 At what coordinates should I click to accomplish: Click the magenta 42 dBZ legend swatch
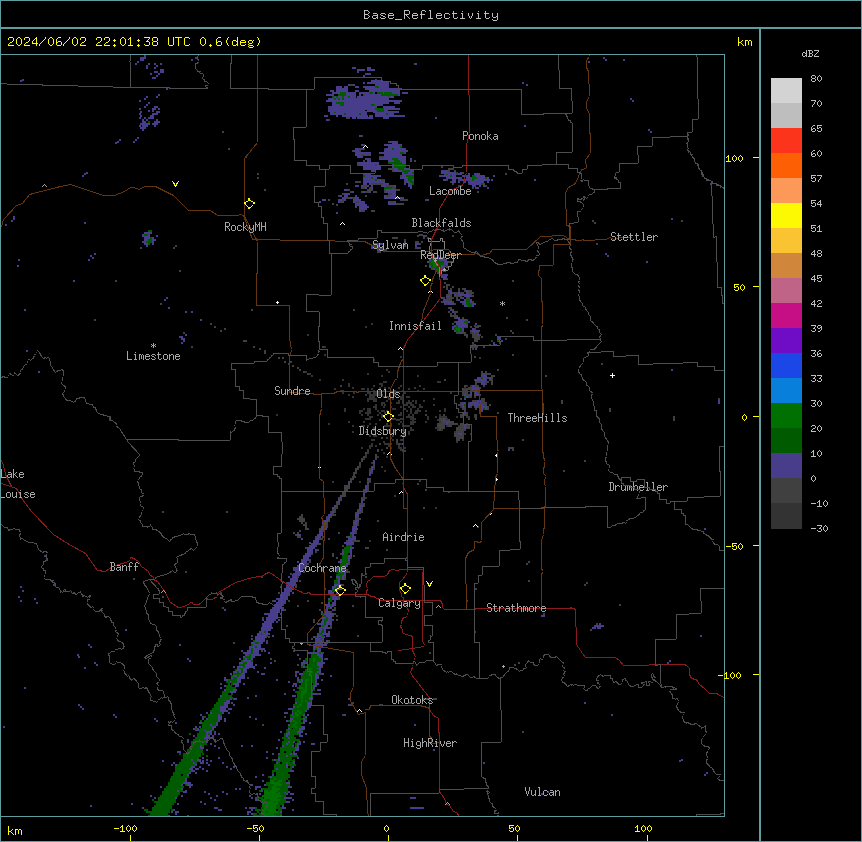tap(786, 315)
